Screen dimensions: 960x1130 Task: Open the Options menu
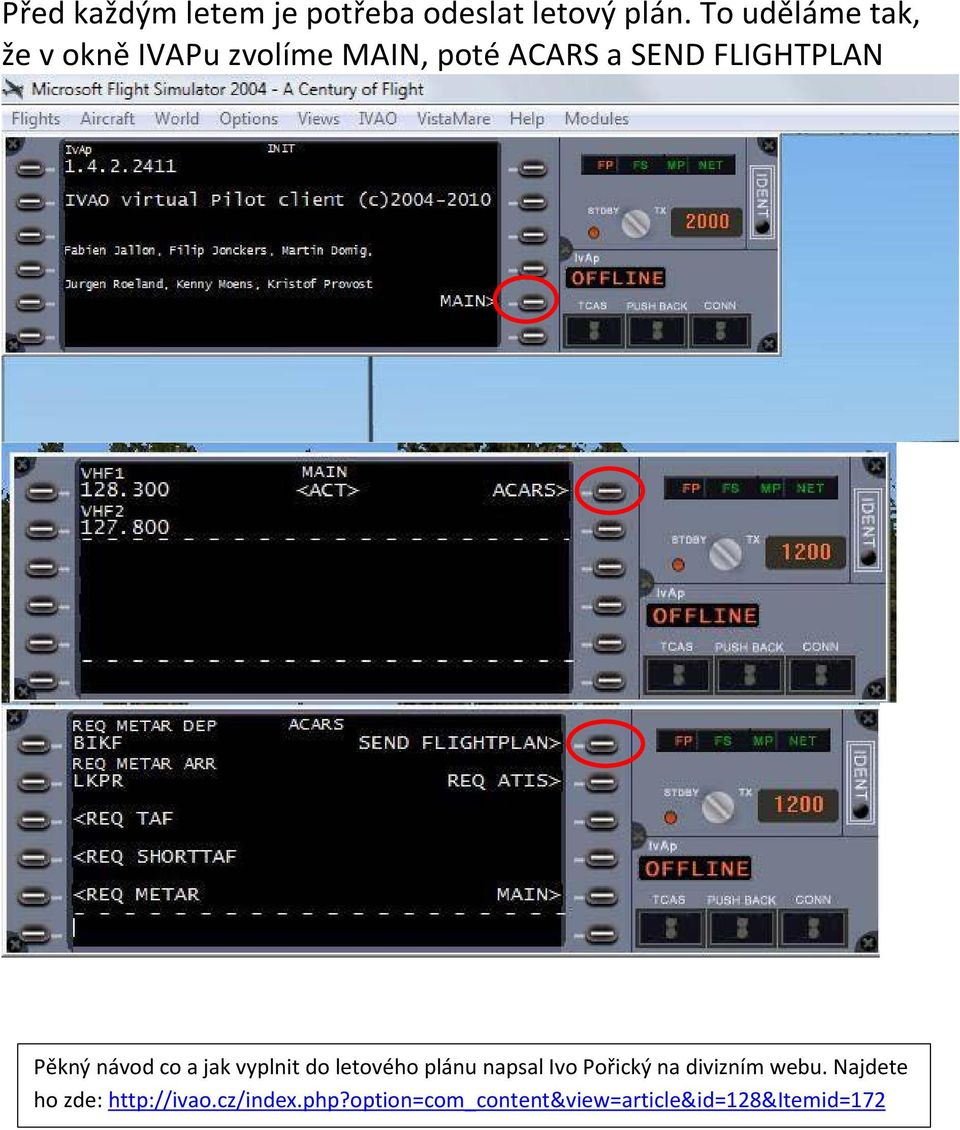pyautogui.click(x=249, y=119)
